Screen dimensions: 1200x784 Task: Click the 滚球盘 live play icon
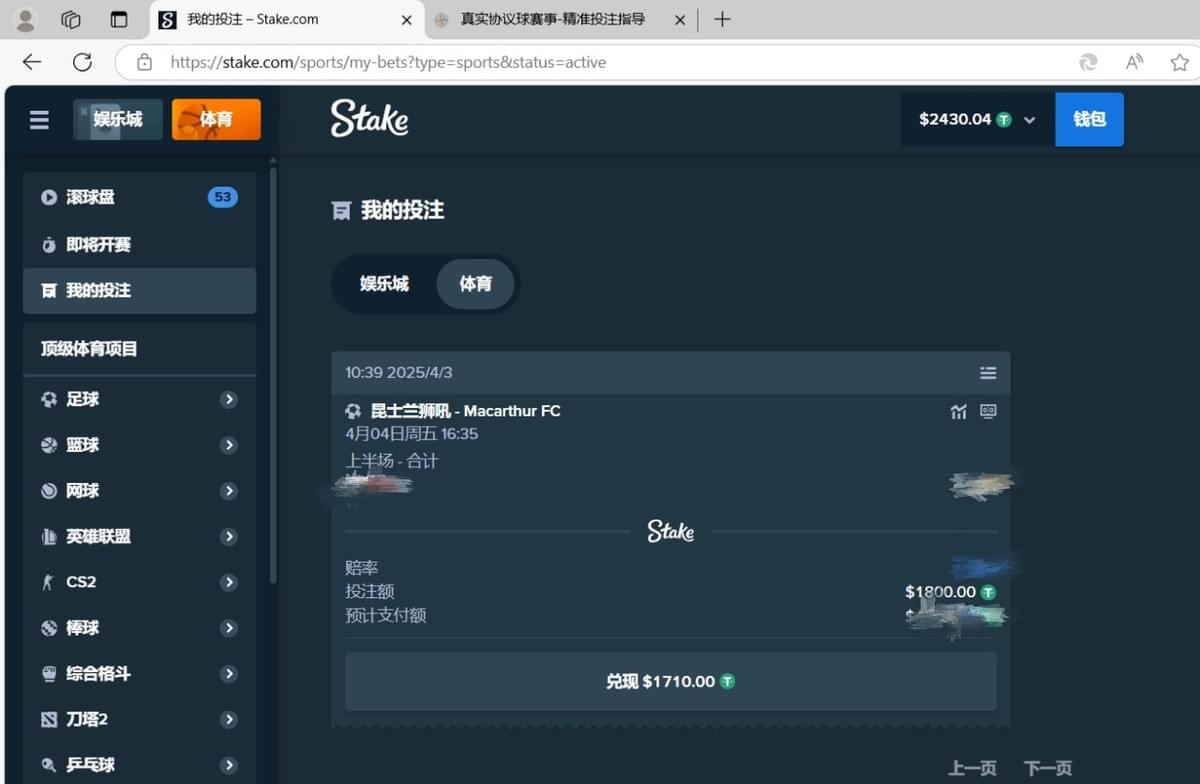(48, 197)
